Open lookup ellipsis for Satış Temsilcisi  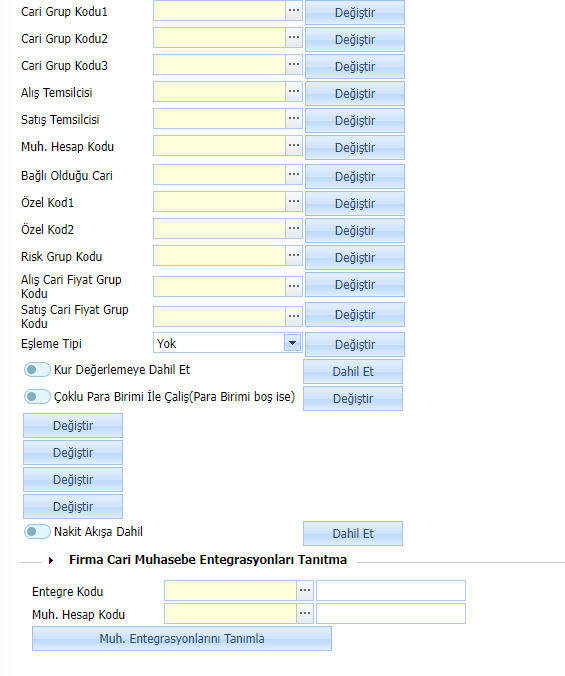[294, 119]
